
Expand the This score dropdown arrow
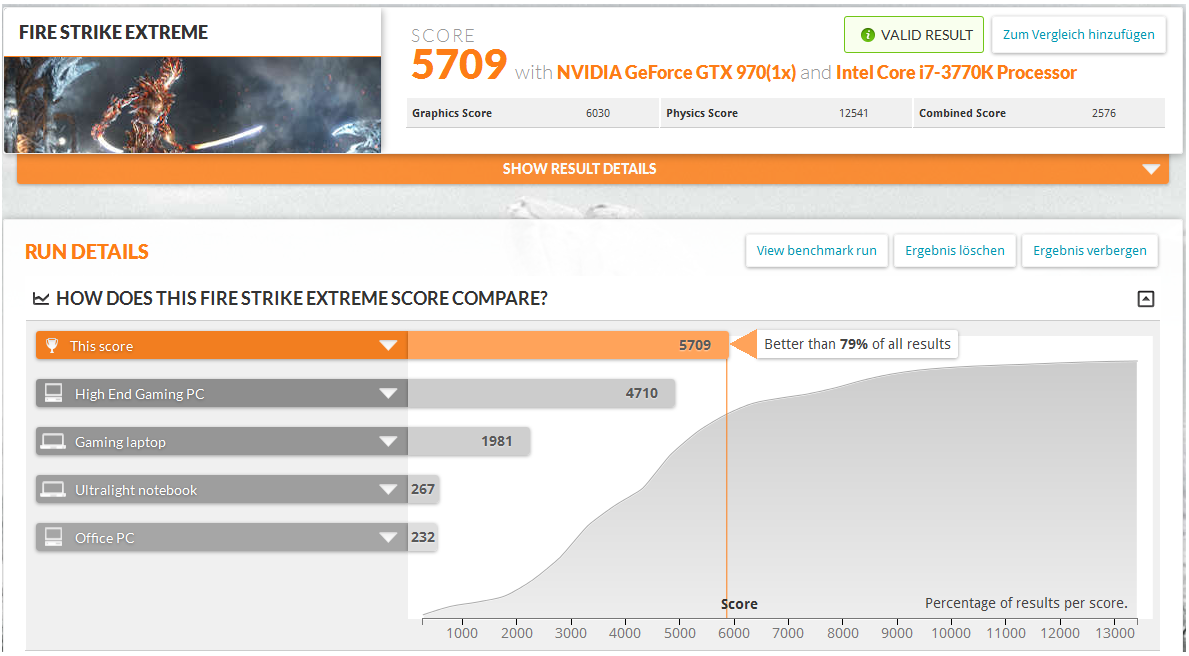pyautogui.click(x=388, y=346)
